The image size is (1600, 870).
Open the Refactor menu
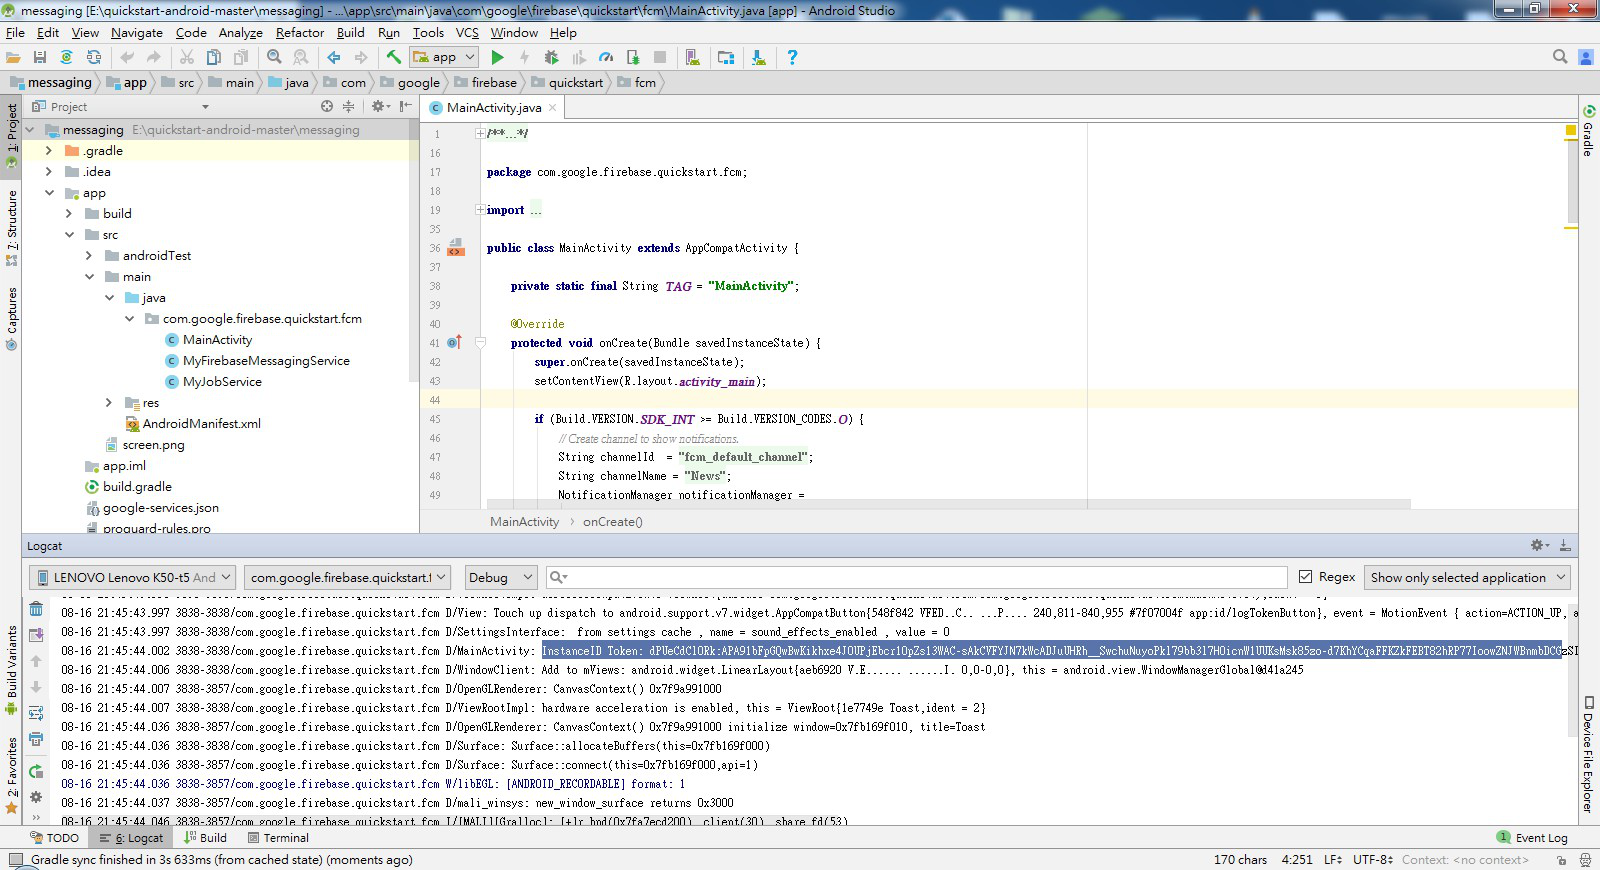coord(300,32)
